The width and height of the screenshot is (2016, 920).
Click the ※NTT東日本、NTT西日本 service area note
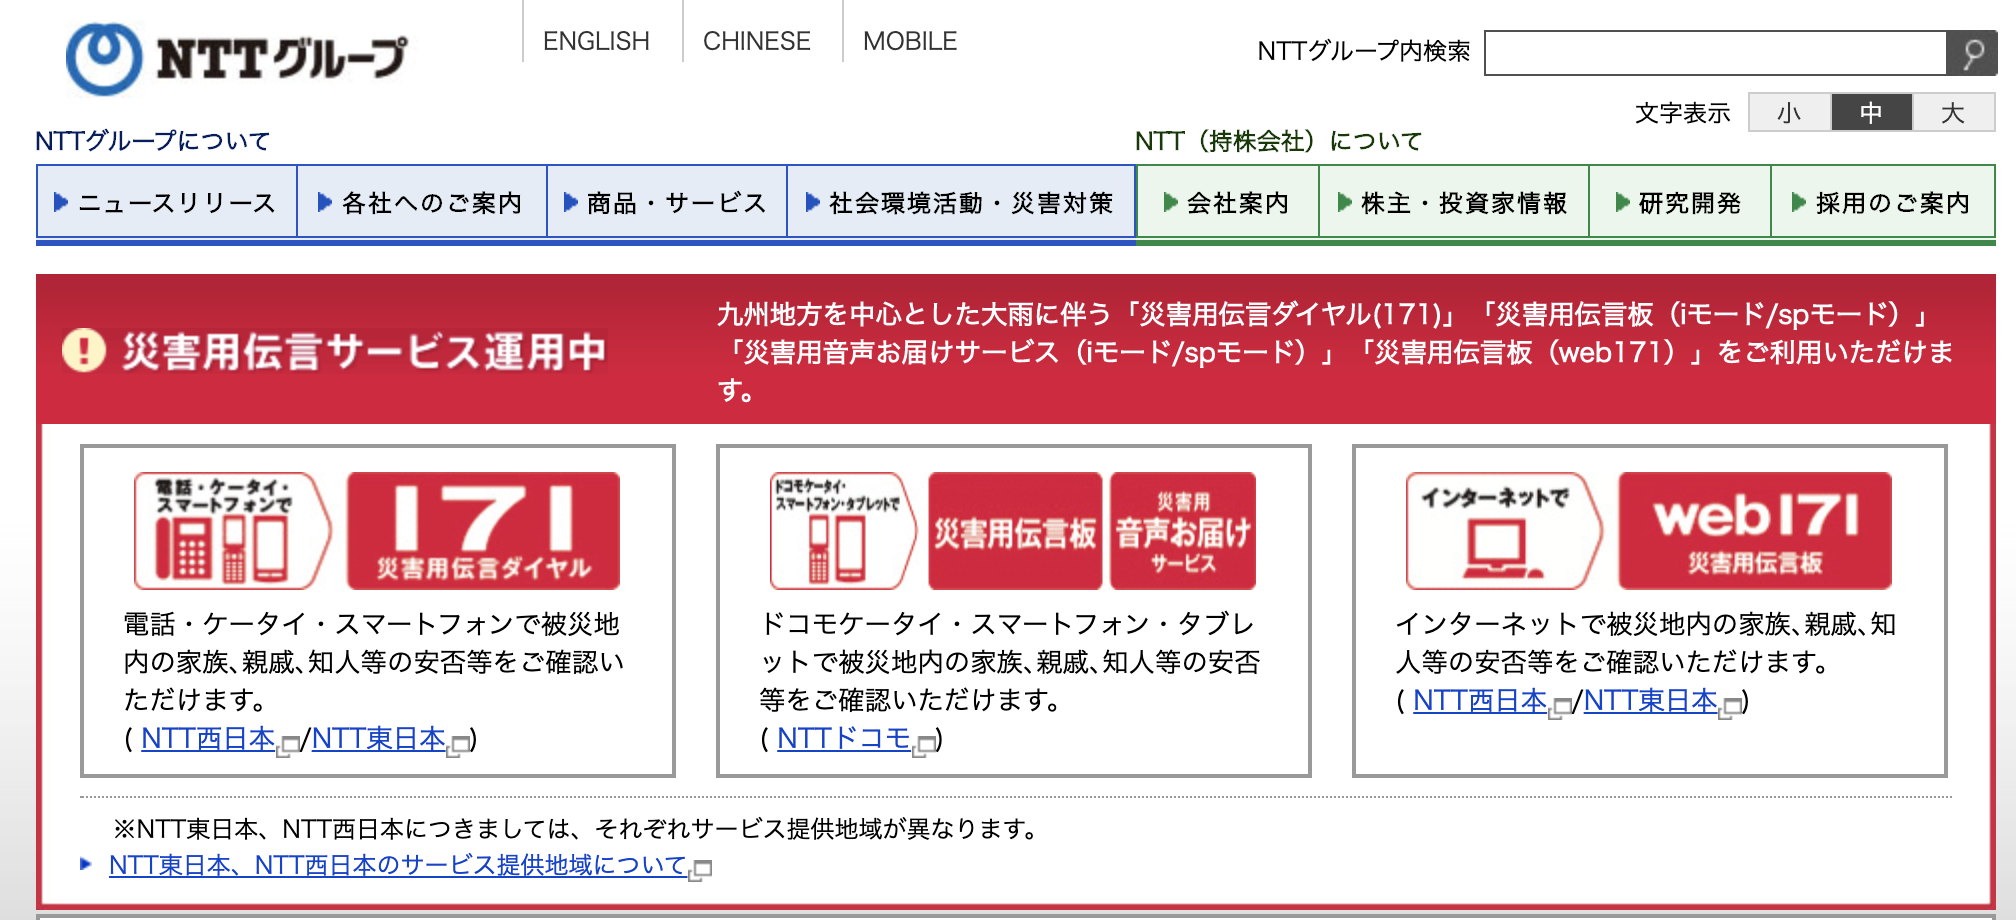tap(579, 828)
